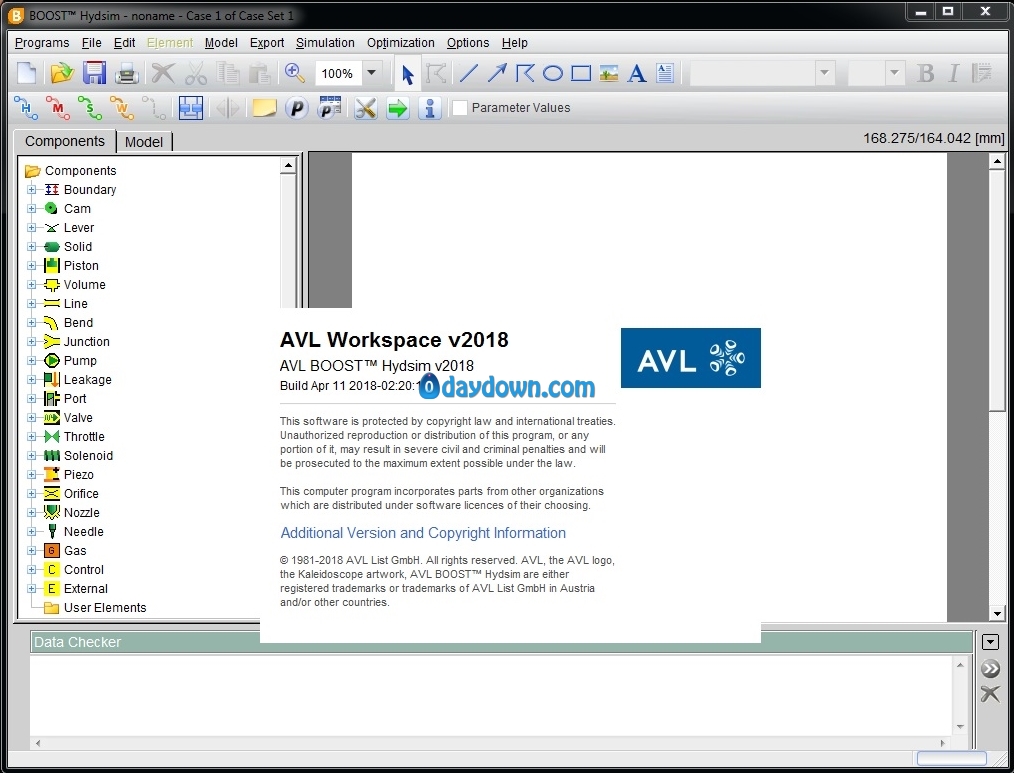Expand the Boundary tree node
1014x773 pixels.
click(32, 190)
